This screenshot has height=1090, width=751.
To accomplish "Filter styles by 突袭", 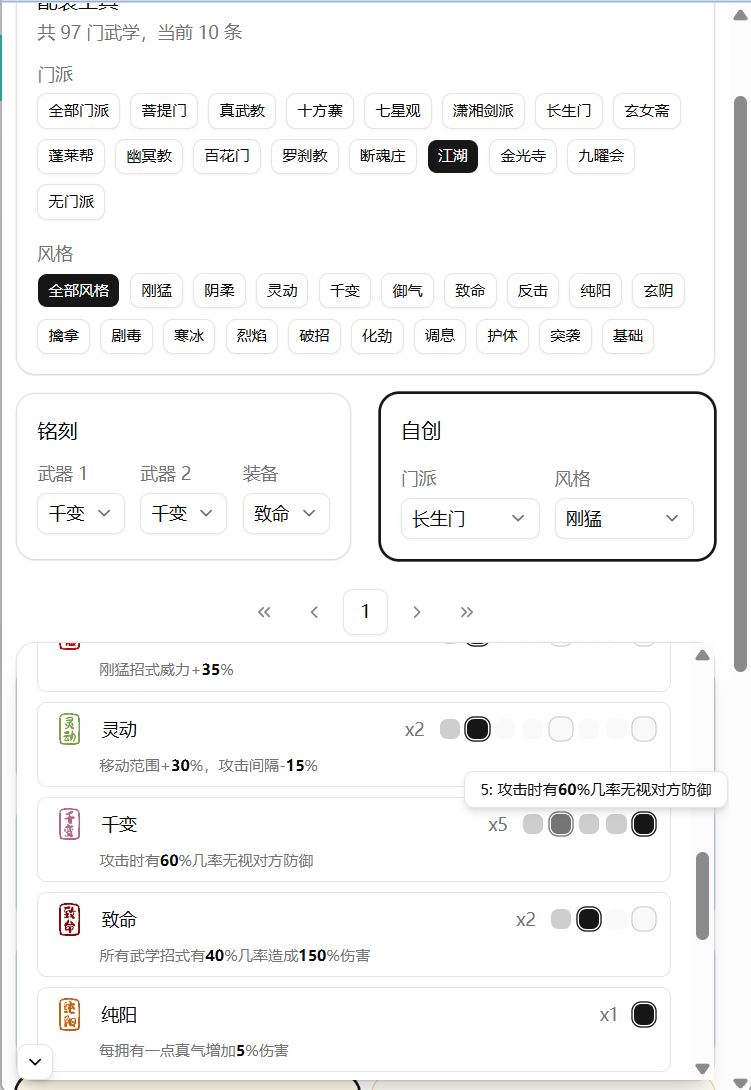I will (x=565, y=336).
